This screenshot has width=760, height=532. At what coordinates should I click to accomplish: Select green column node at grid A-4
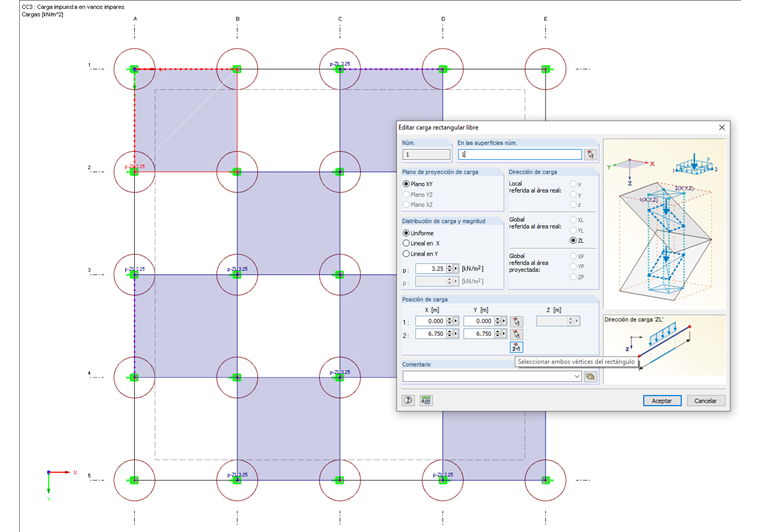click(134, 377)
